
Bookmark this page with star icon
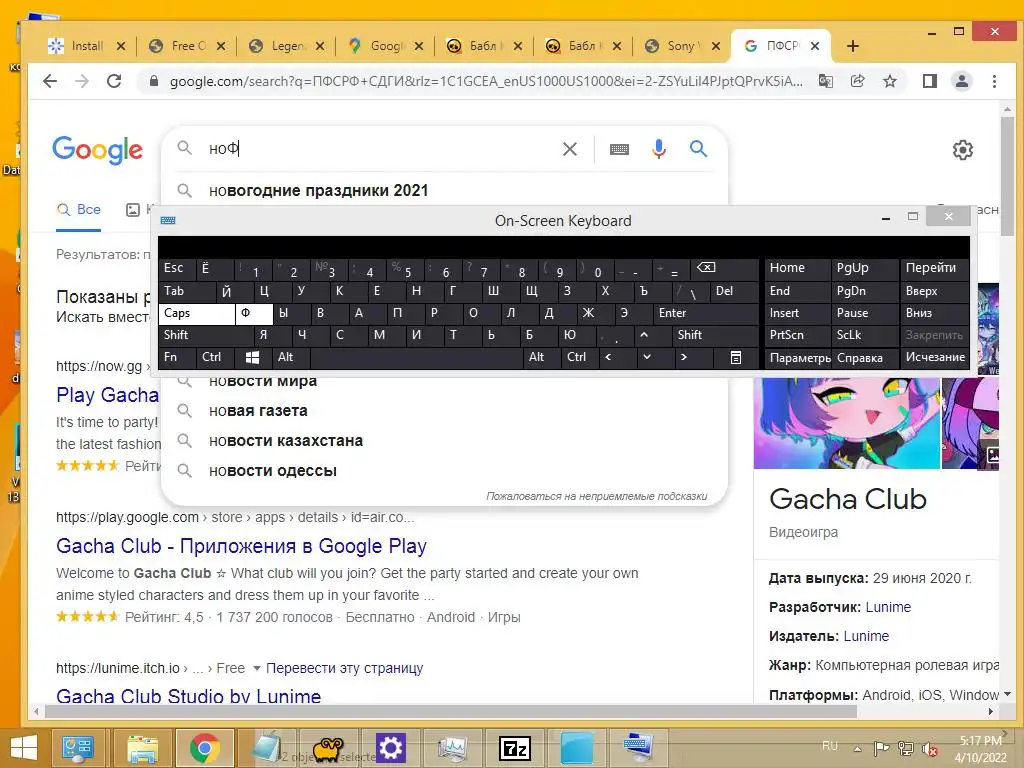tap(889, 81)
